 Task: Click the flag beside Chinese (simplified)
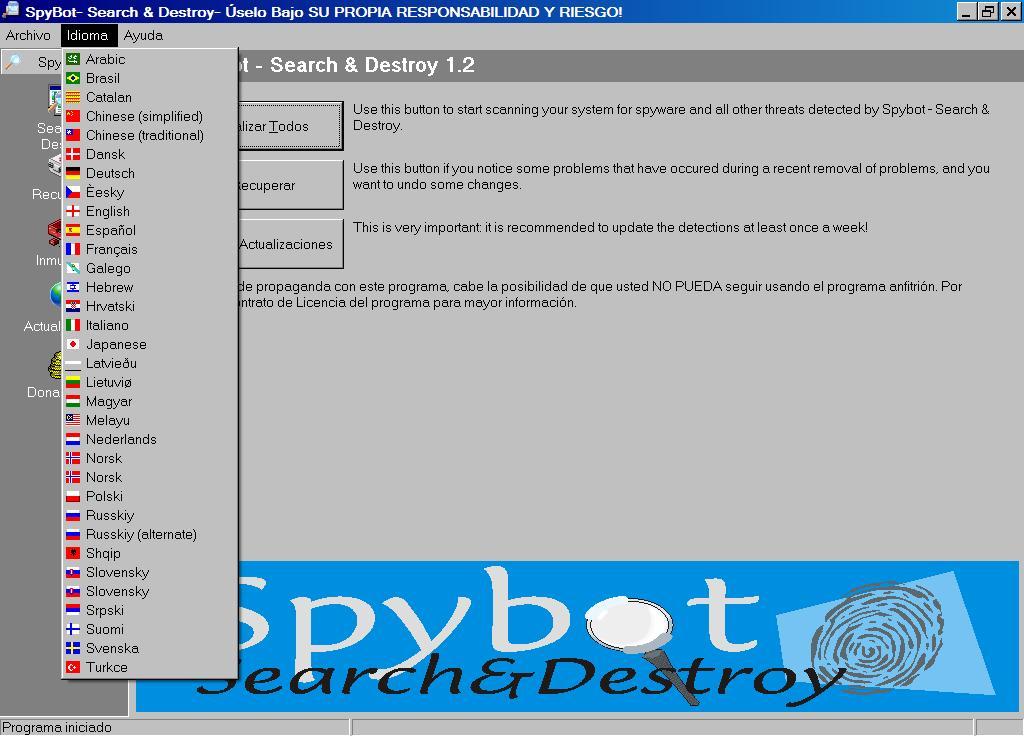[x=73, y=116]
